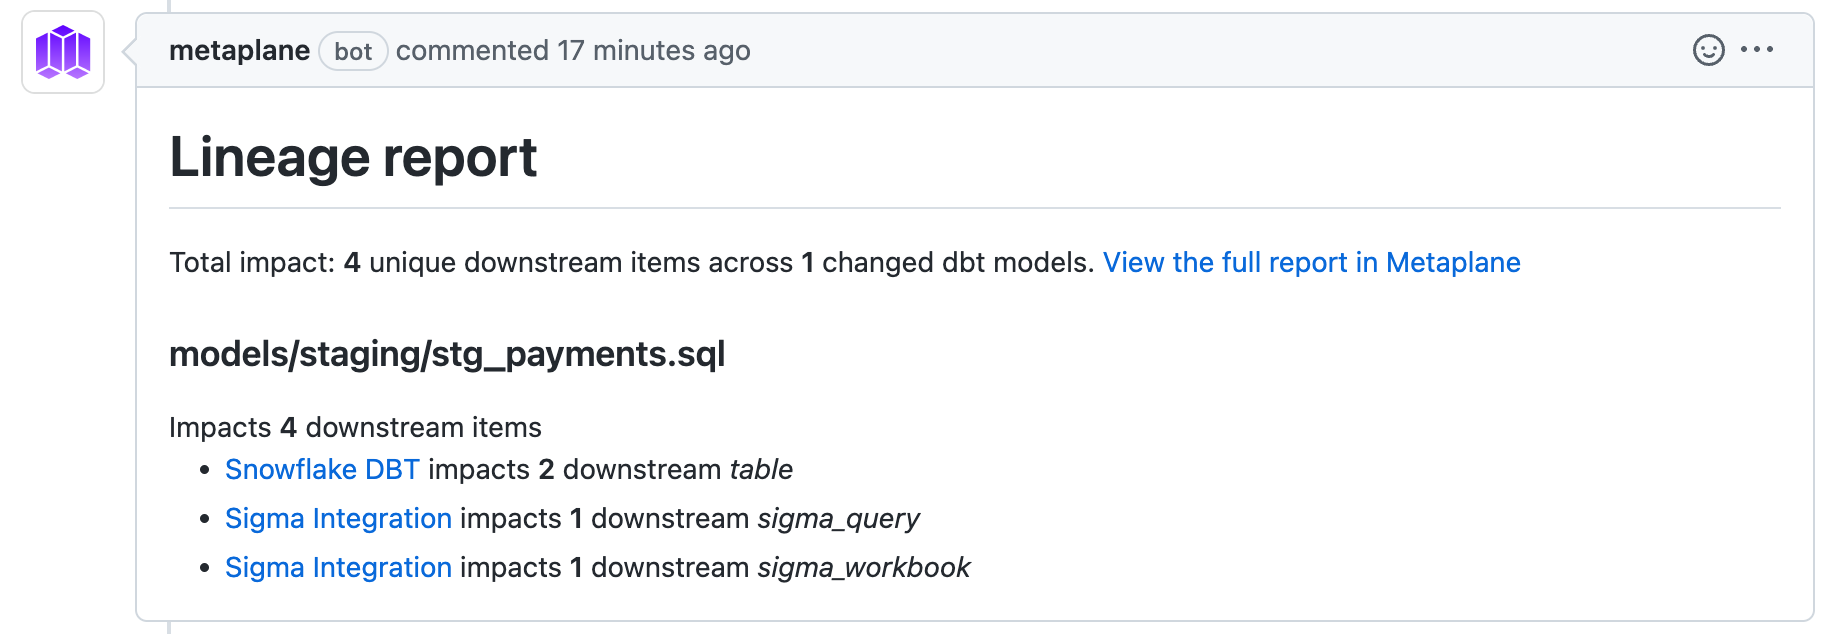Open the comment options three-dot menu
Screen dimensions: 1822x634
tap(1757, 50)
